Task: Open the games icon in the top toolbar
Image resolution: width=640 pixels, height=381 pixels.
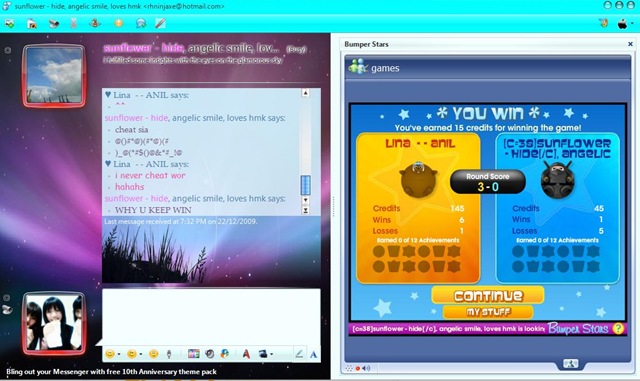Action: (95, 23)
